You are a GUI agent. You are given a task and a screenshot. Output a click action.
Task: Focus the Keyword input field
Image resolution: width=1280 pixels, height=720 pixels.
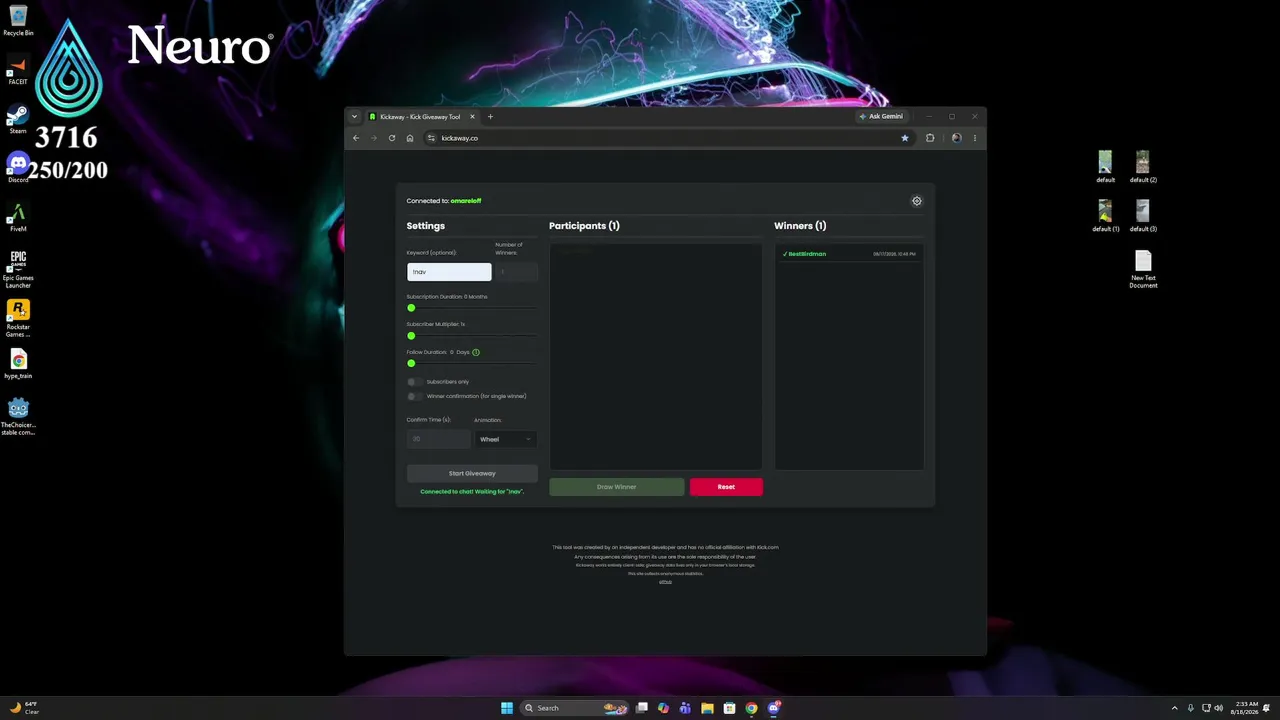449,272
